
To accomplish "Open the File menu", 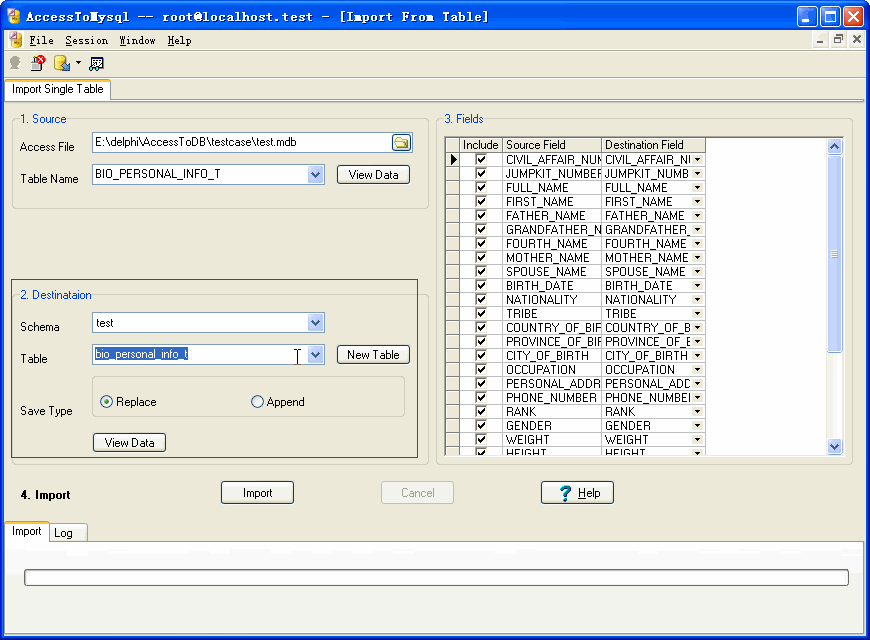I will pos(42,41).
